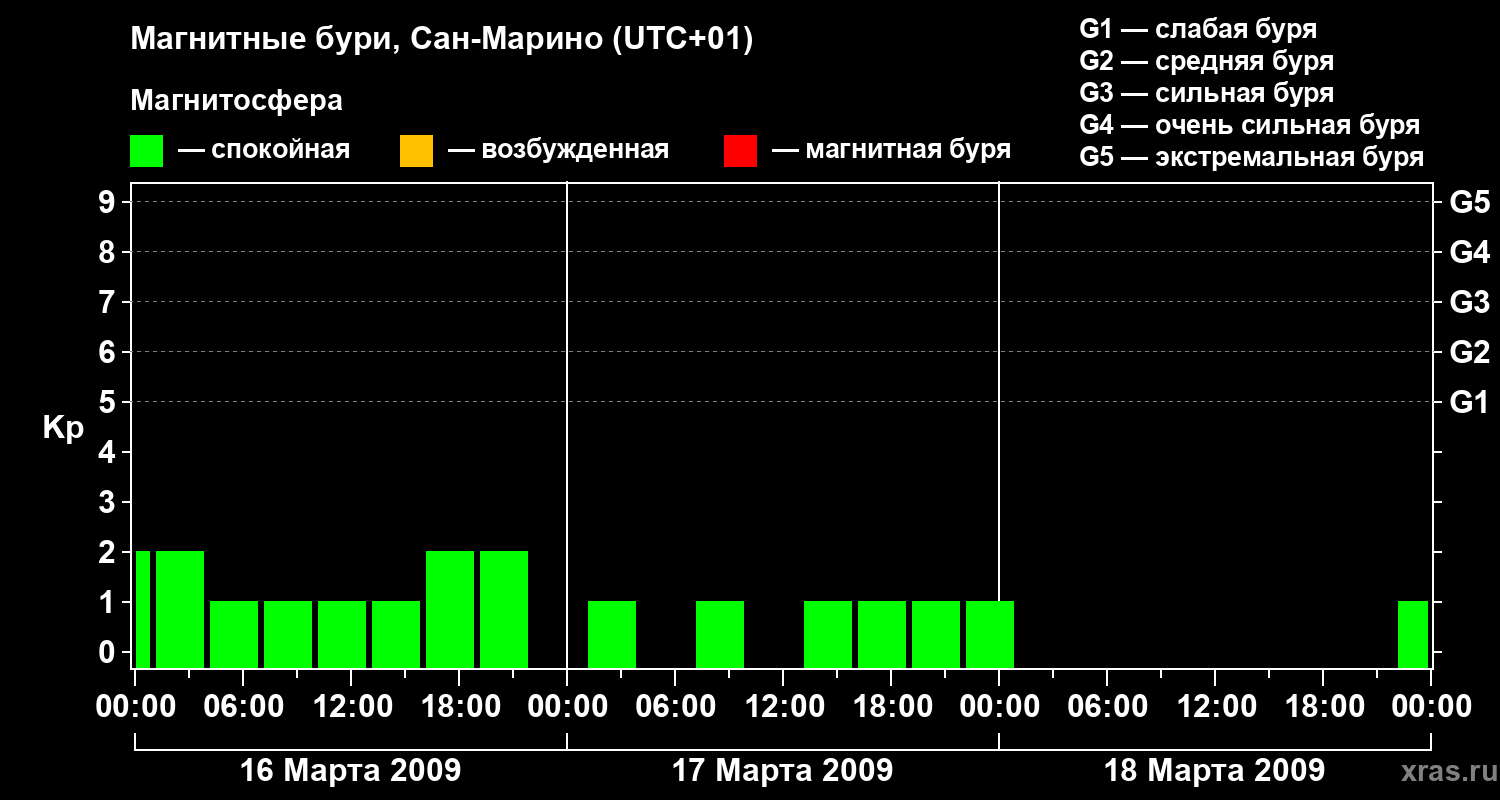Click the 'Kp' axis title
Screen dimensions: 1500x800
pos(63,428)
